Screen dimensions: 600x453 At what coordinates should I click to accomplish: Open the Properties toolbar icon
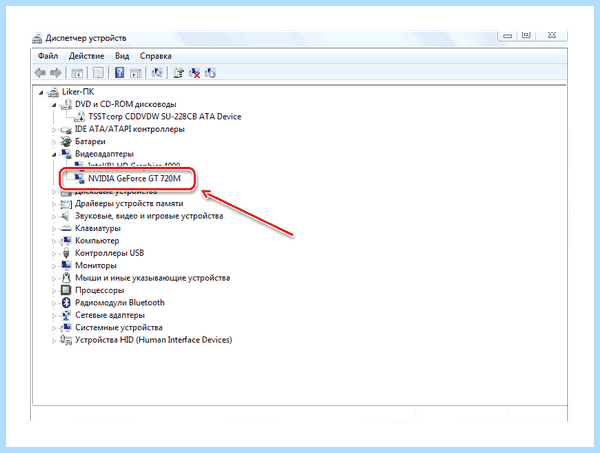(98, 73)
